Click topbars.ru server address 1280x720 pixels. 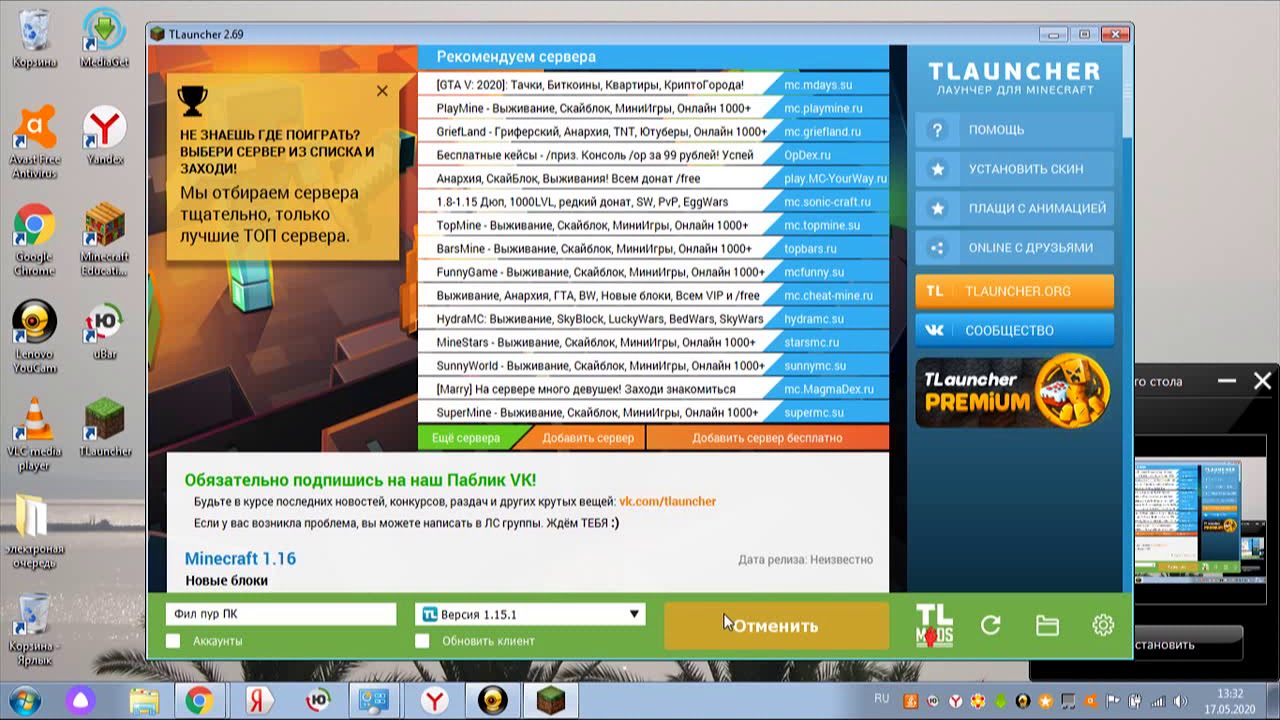tap(810, 249)
